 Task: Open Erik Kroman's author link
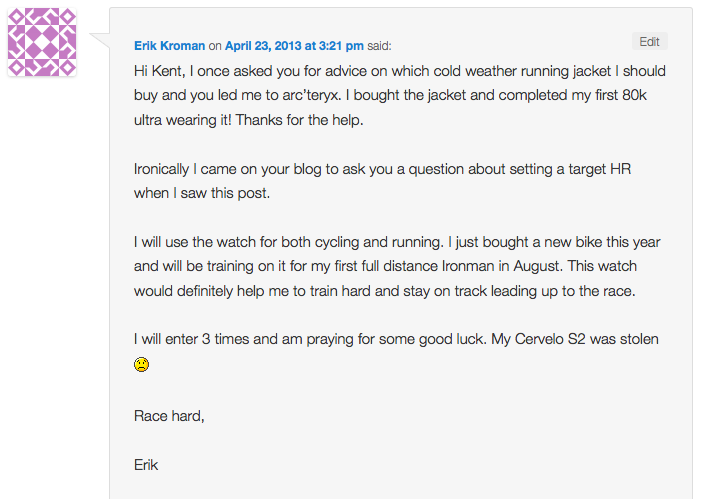[169, 46]
